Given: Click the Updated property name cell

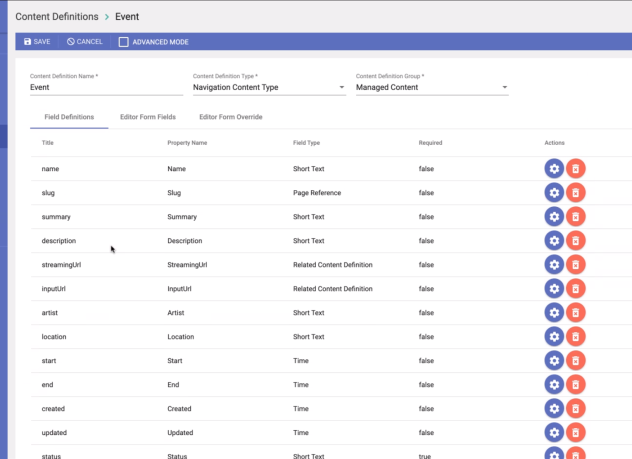Looking at the screenshot, I should [180, 432].
